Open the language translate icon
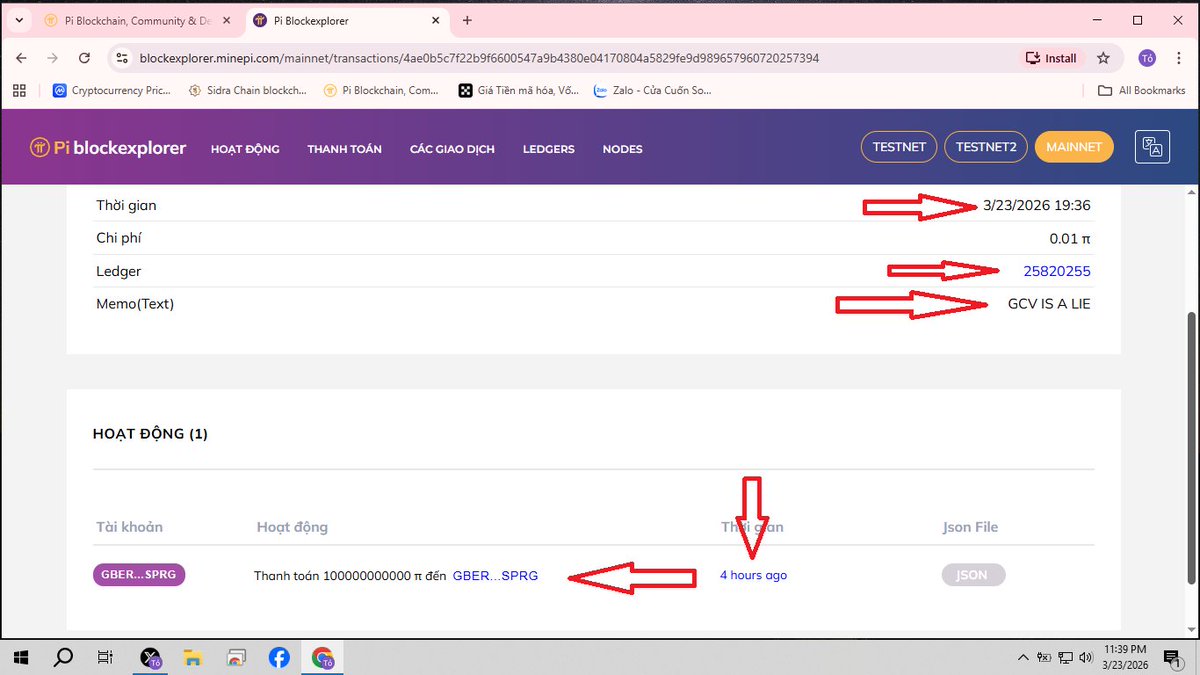 point(1153,147)
